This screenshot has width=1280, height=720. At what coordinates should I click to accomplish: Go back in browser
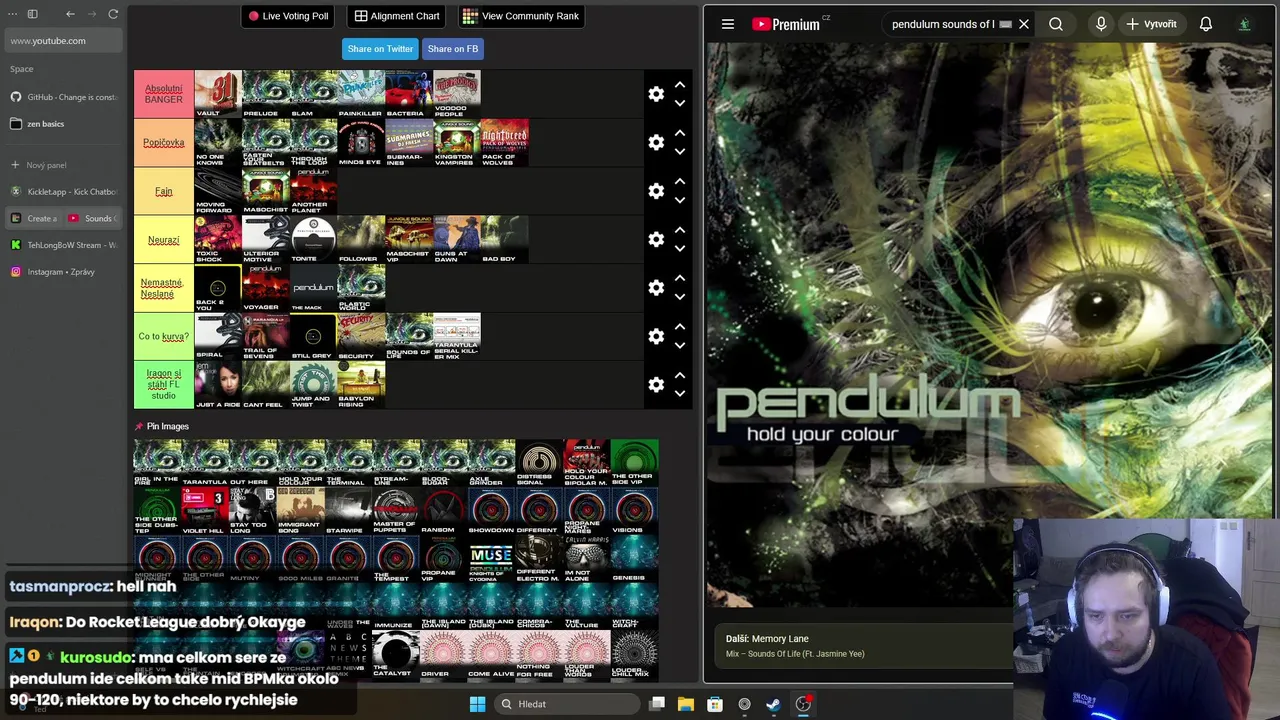coord(70,14)
